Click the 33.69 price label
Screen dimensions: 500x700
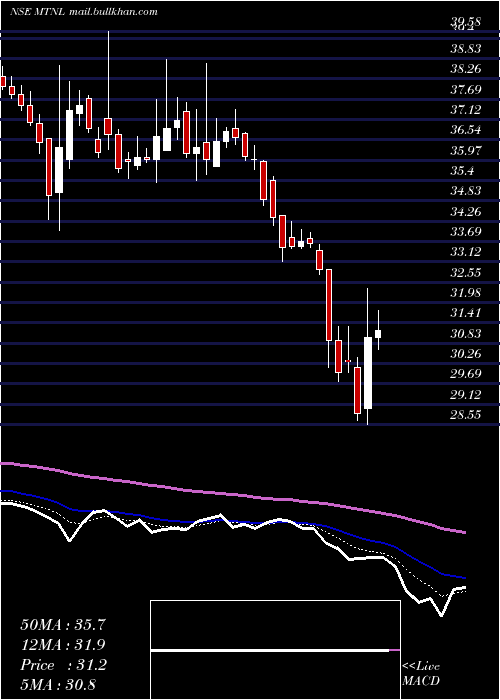click(466, 232)
